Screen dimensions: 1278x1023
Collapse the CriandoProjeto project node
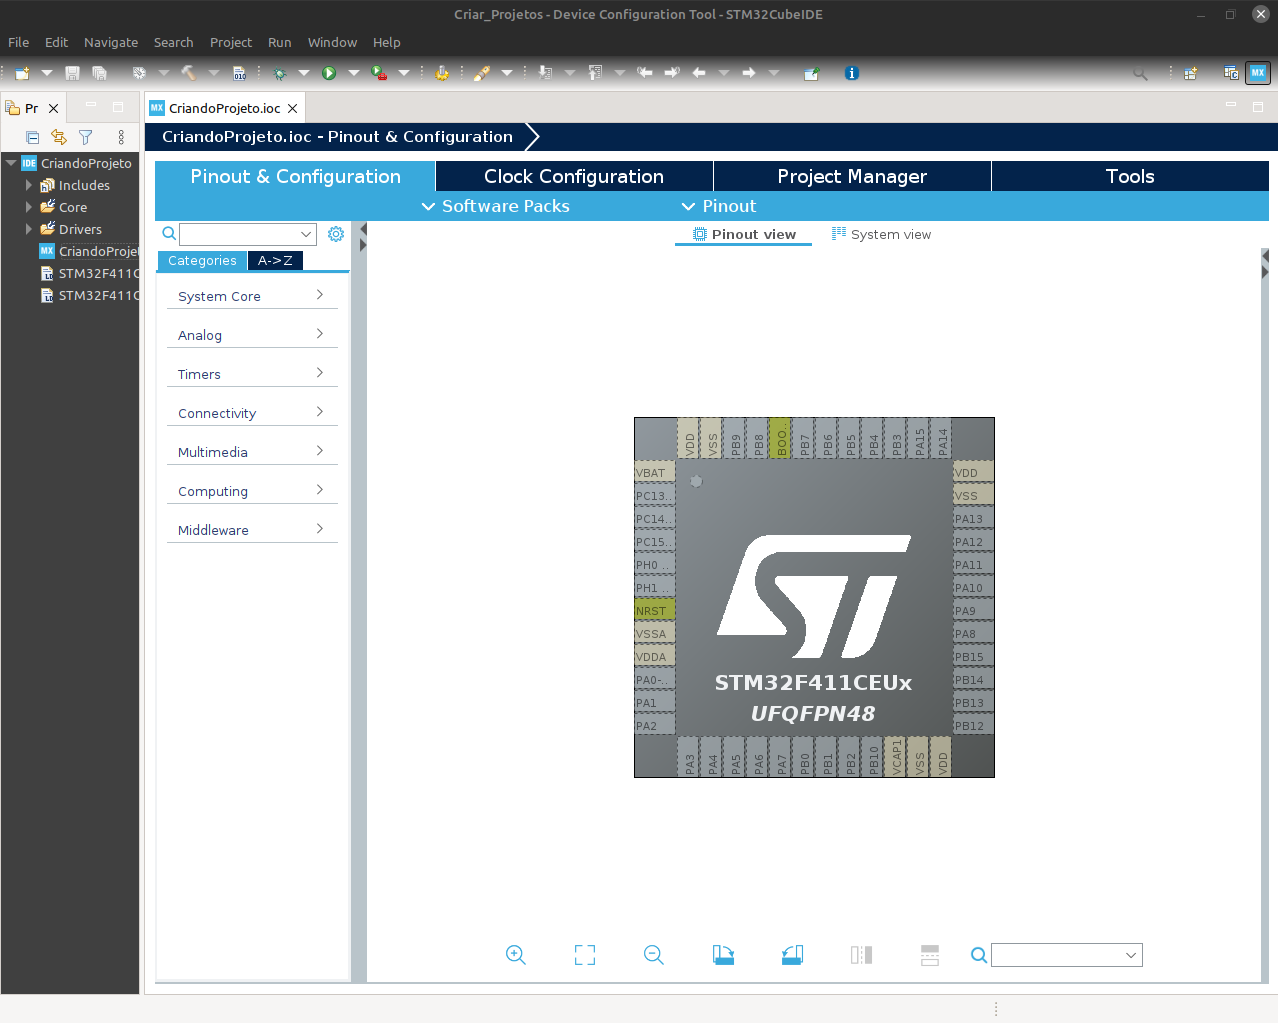(x=11, y=163)
